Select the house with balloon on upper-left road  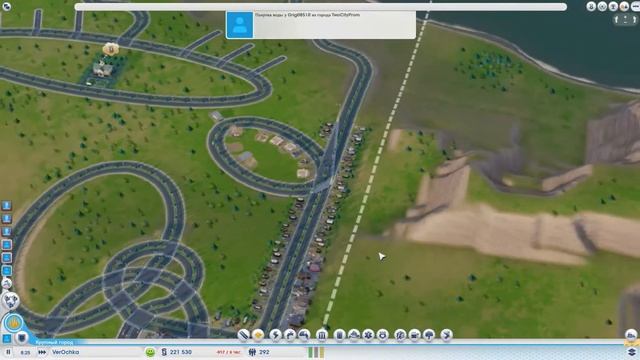point(103,69)
